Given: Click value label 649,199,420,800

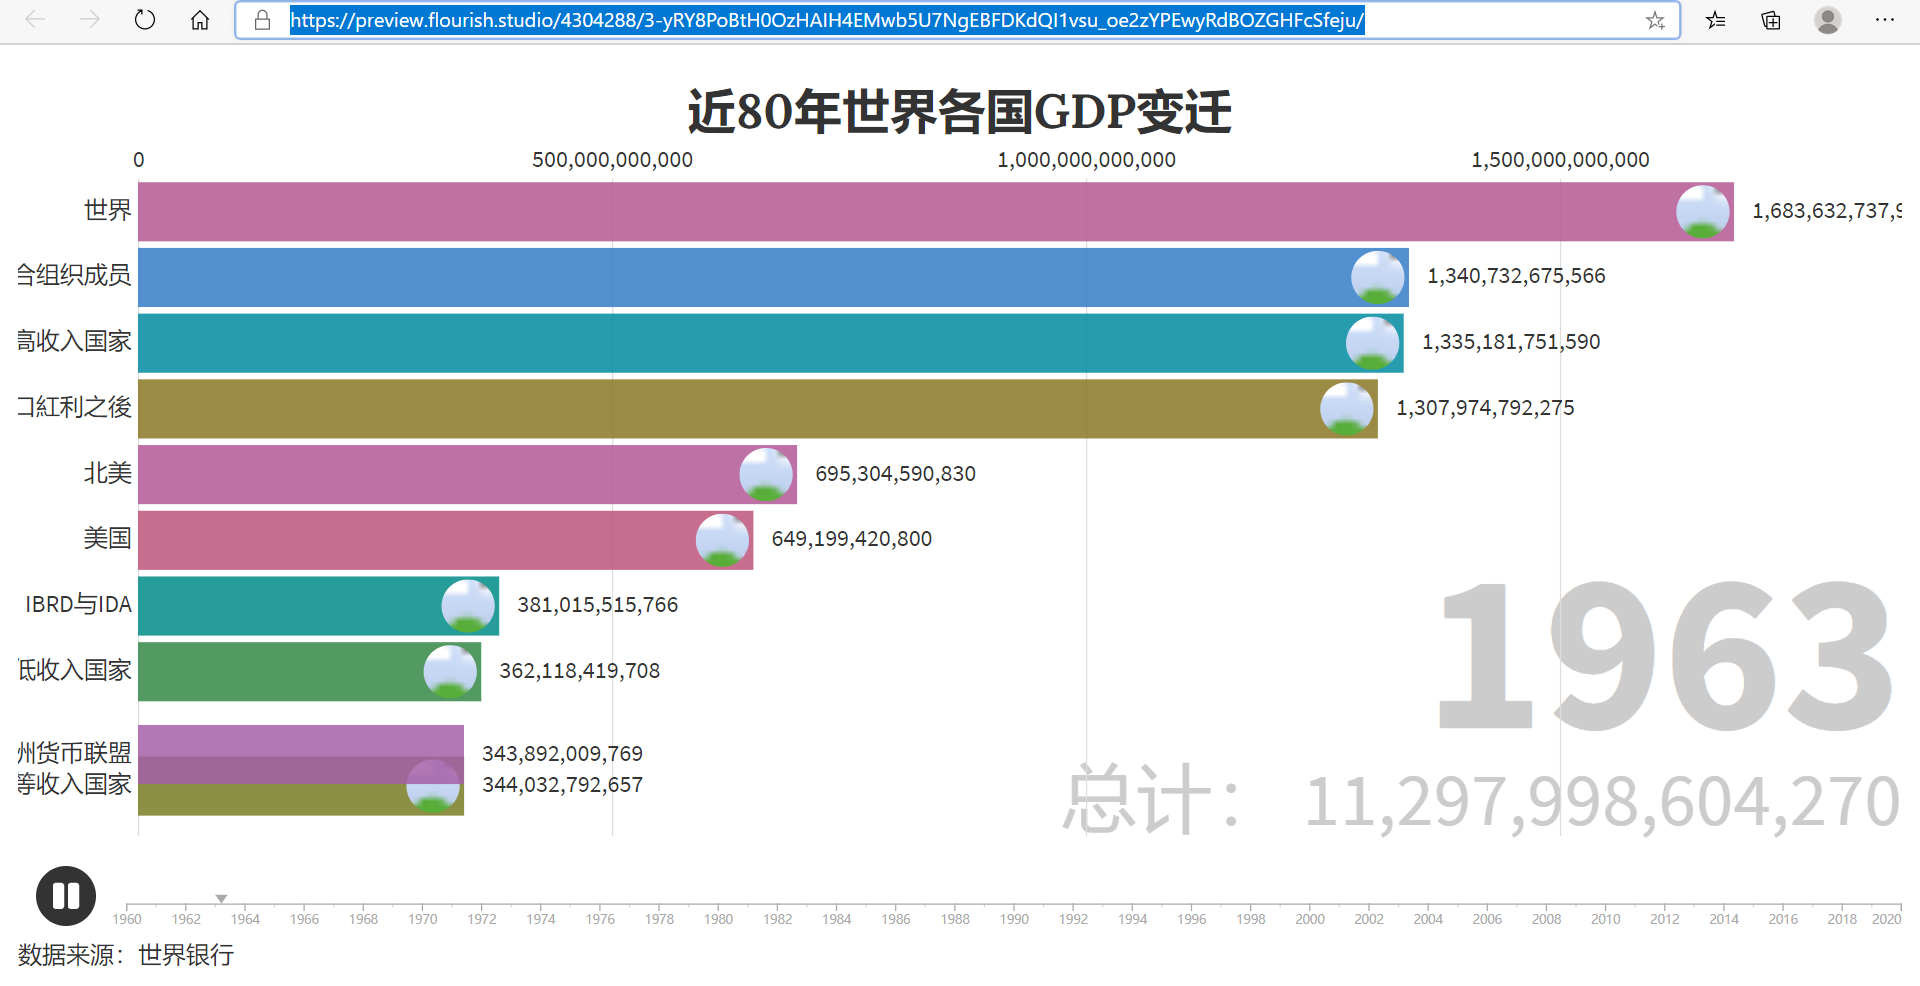Looking at the screenshot, I should click(x=851, y=539).
